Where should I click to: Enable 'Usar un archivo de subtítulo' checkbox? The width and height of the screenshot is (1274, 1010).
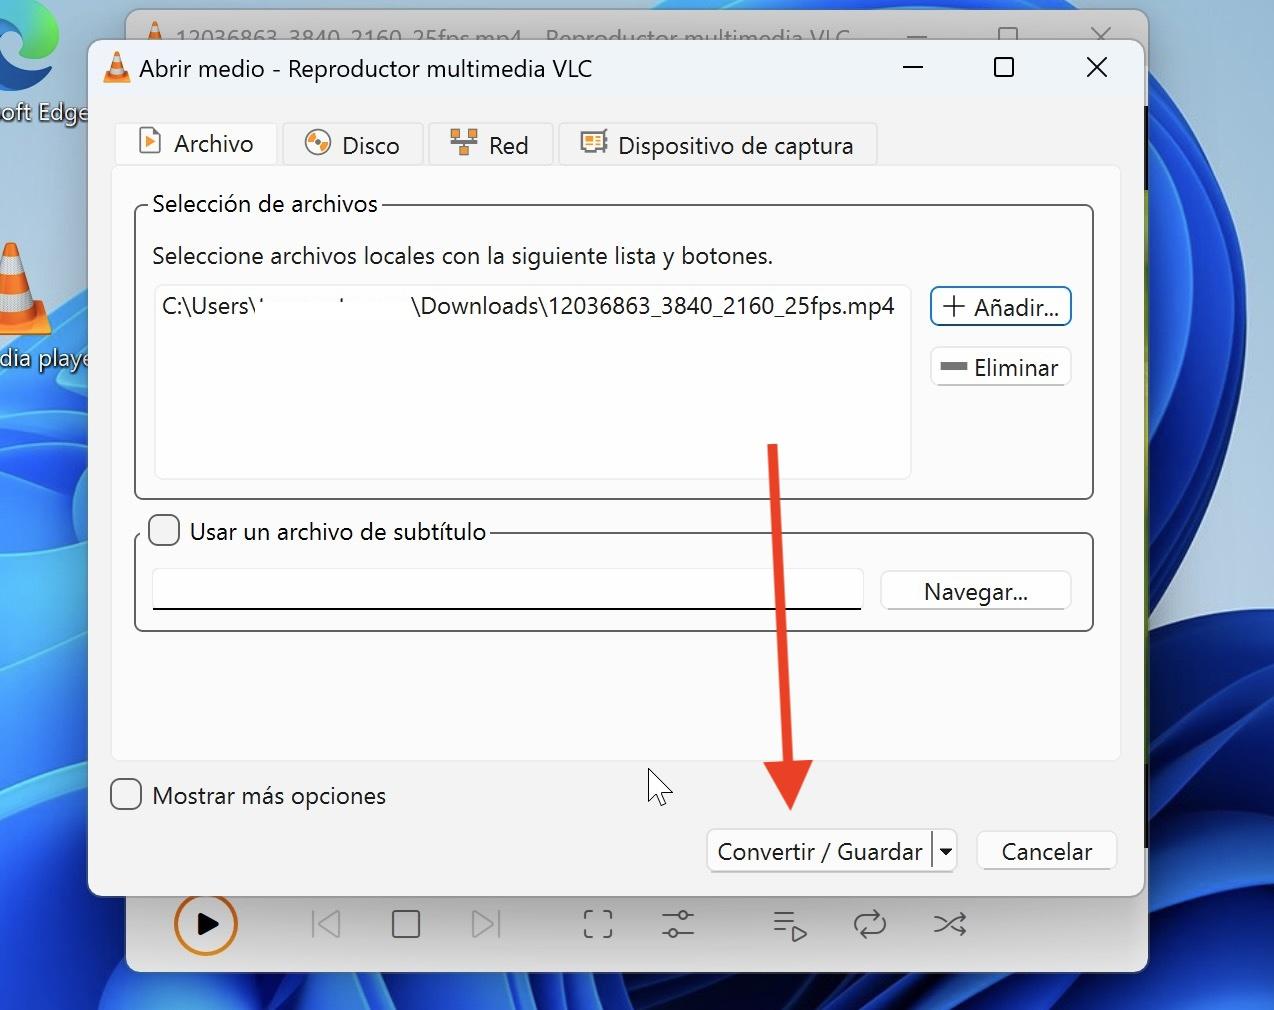click(x=164, y=530)
